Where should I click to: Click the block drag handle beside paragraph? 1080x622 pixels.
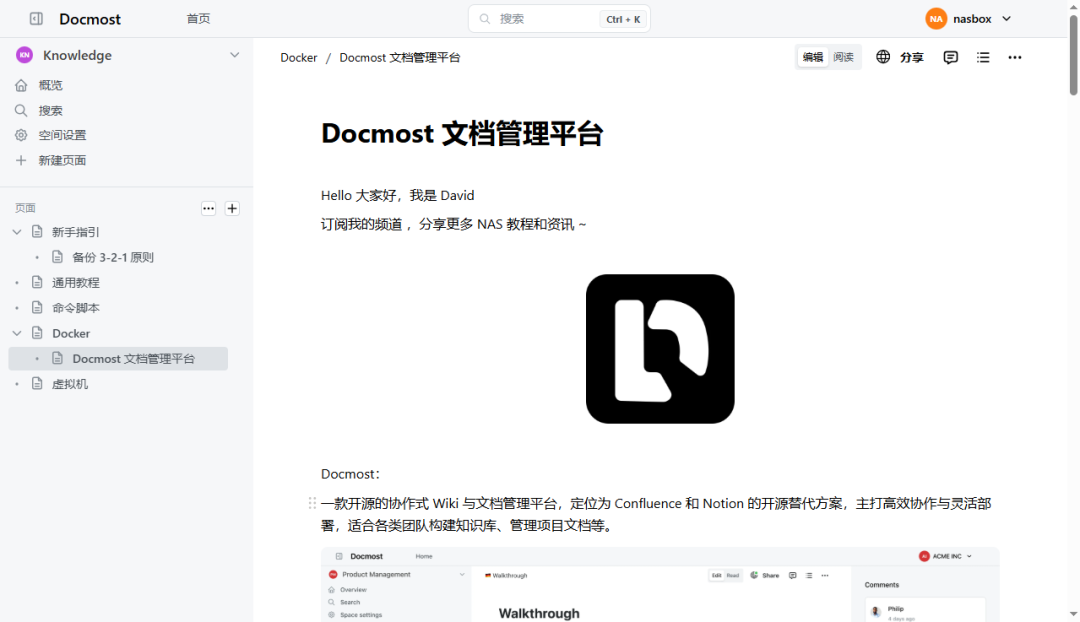click(312, 504)
